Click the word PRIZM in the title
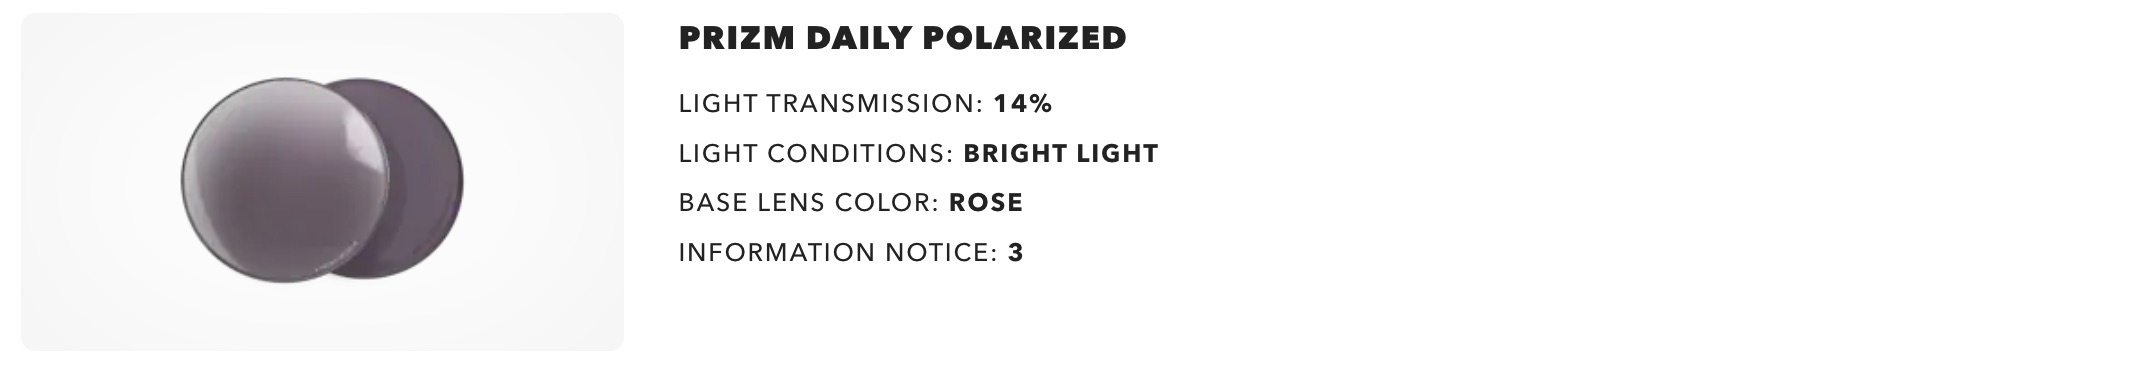Image resolution: width=2134 pixels, height=370 pixels. (x=737, y=38)
